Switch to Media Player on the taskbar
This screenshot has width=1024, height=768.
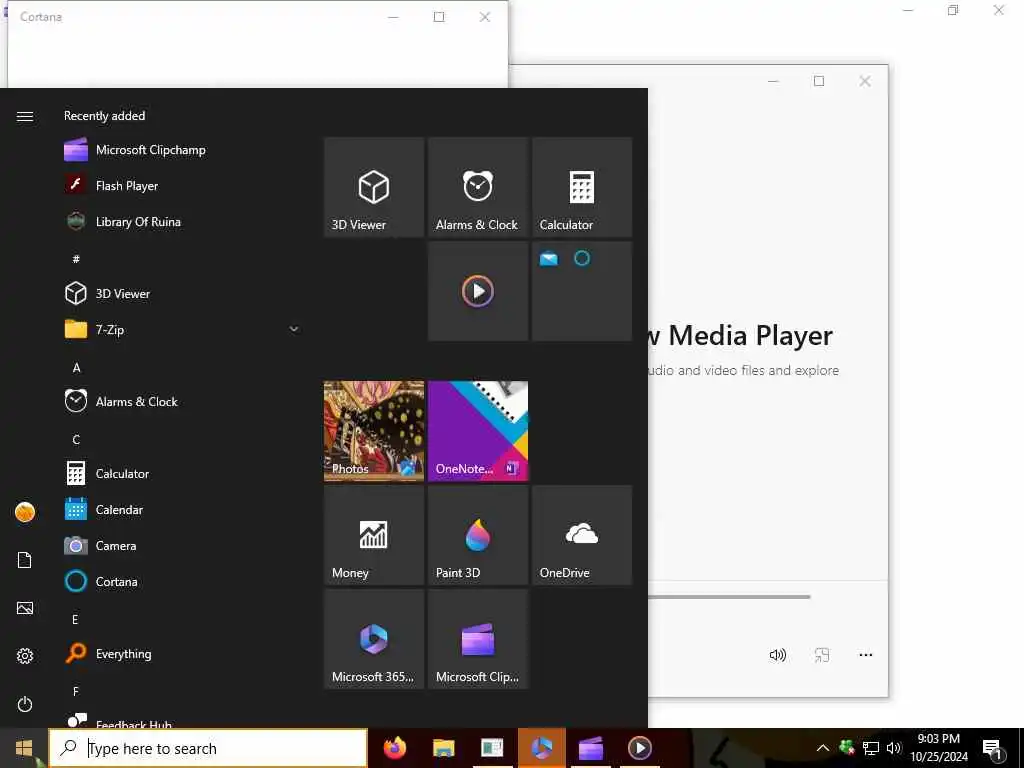click(x=639, y=748)
